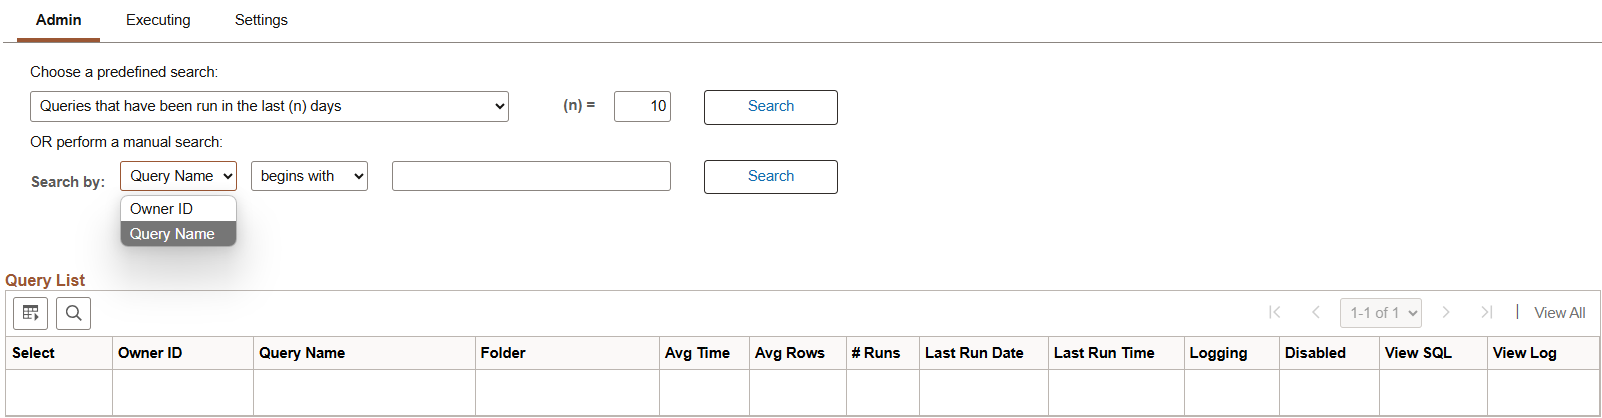The image size is (1602, 418).
Task: Open the Settings tab
Action: coord(261,20)
